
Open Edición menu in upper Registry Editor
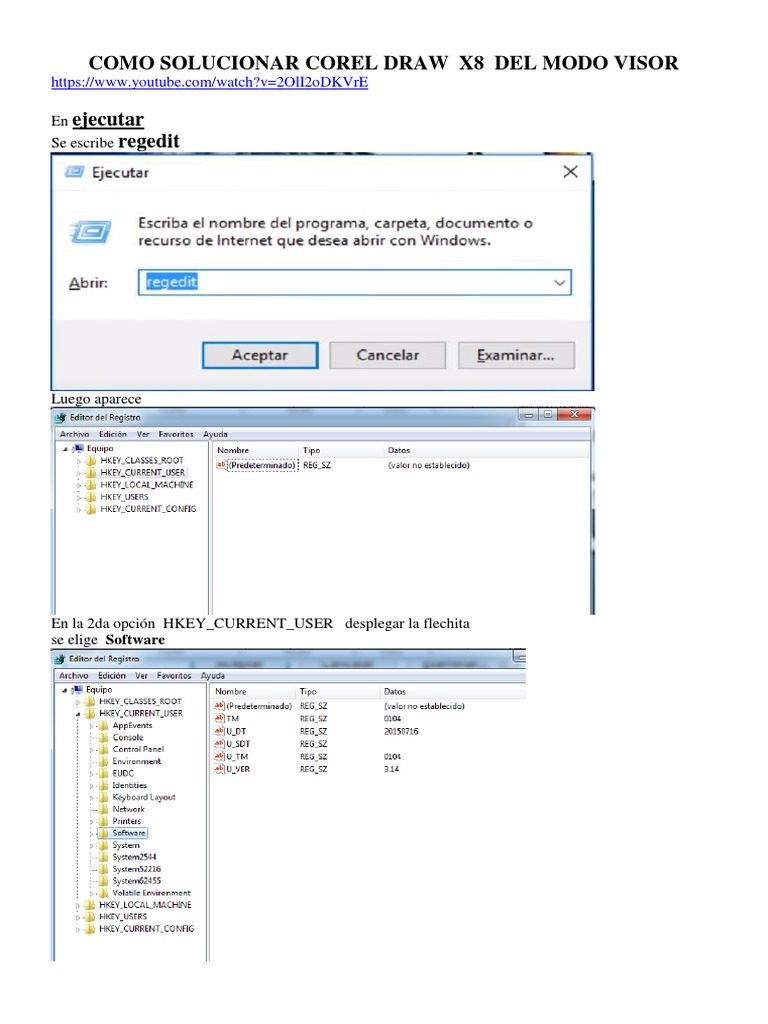(113, 434)
